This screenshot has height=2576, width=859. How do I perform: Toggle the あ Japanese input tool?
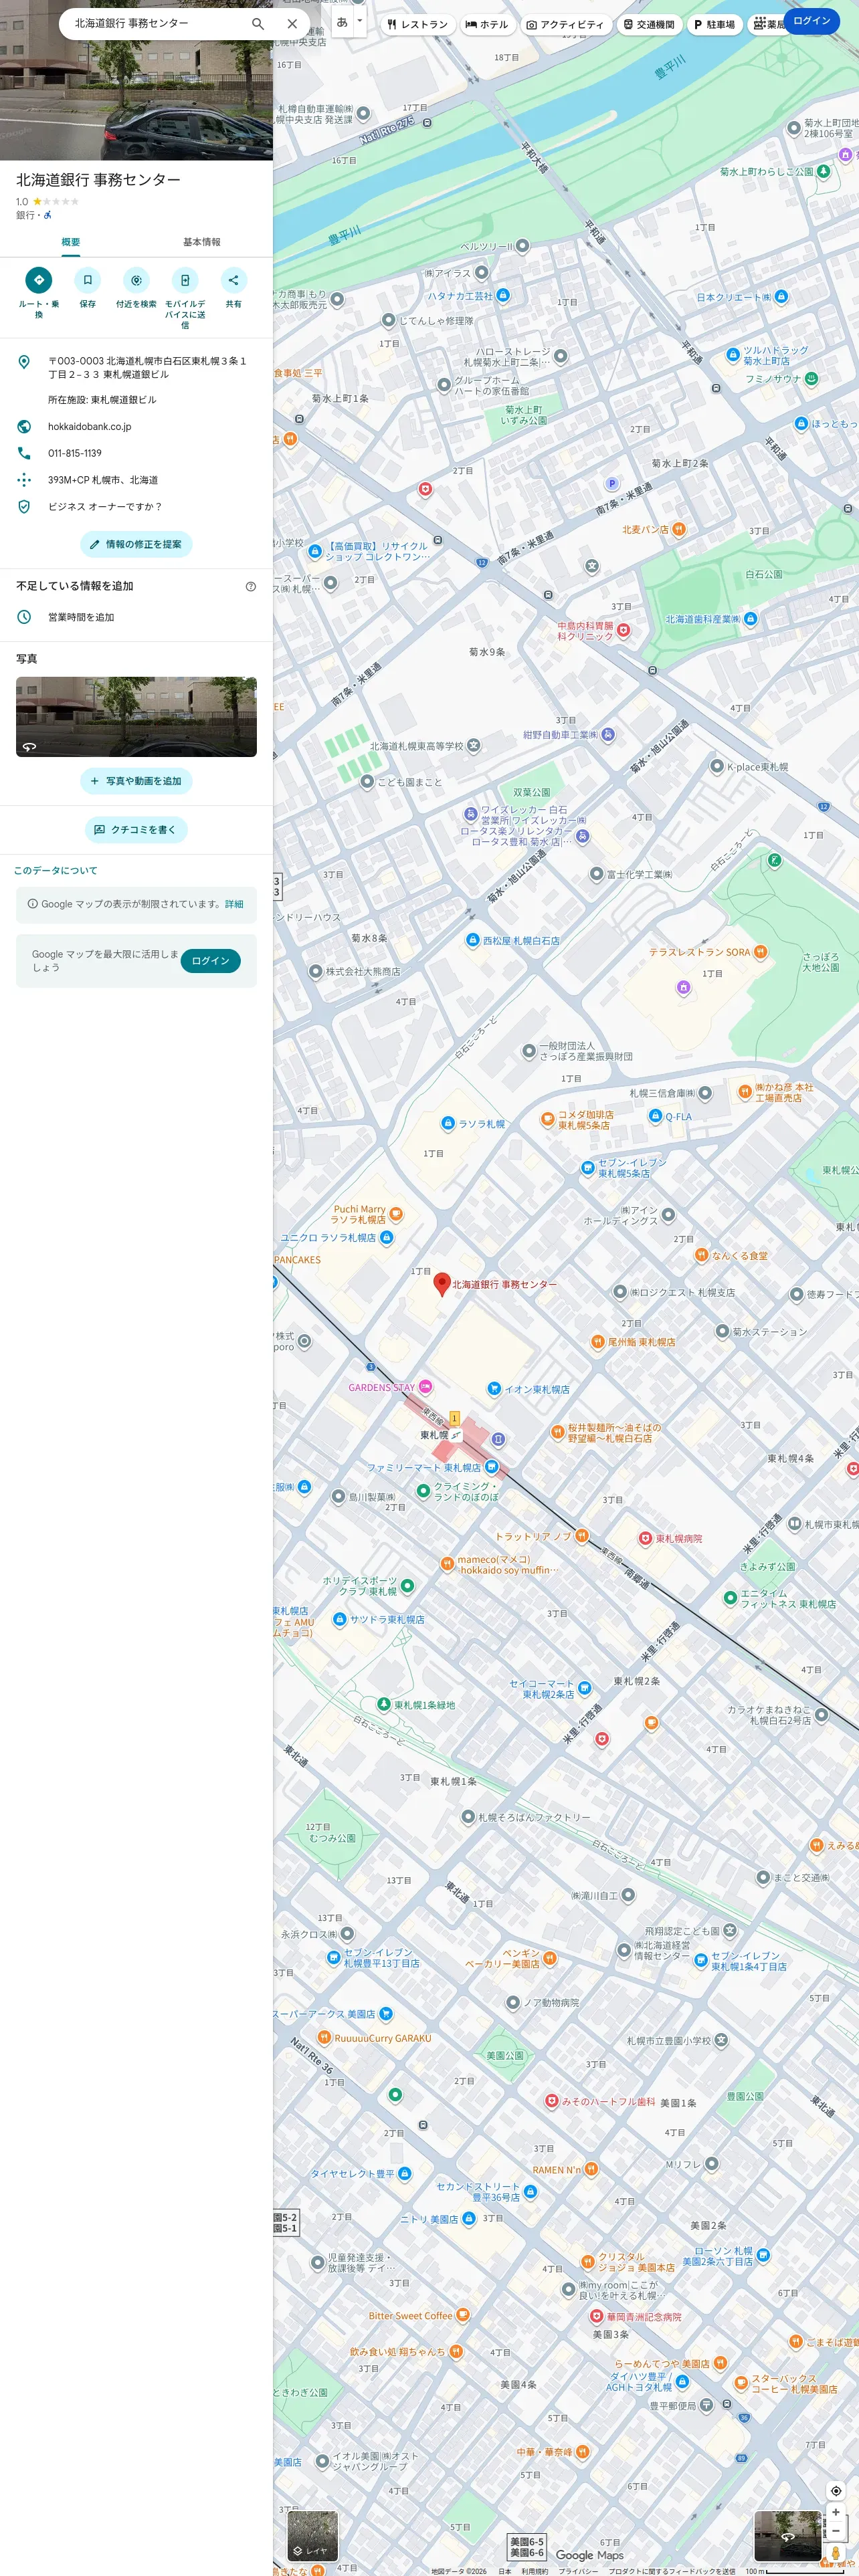[x=342, y=22]
